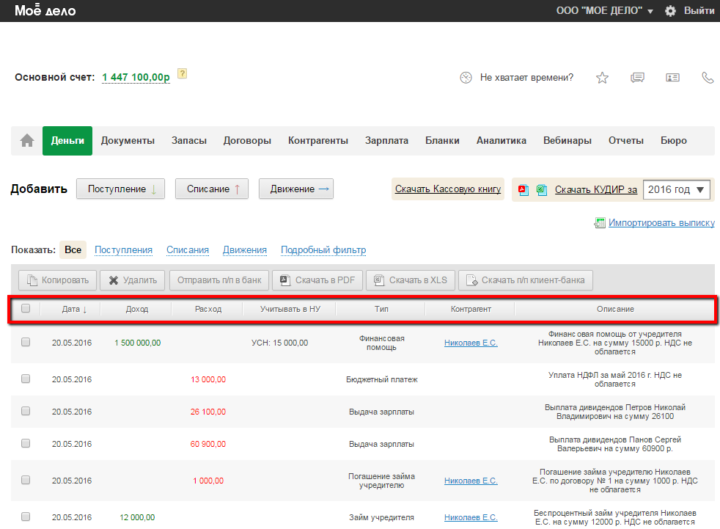Toggle the select-all checkbox in table header

pos(26,309)
